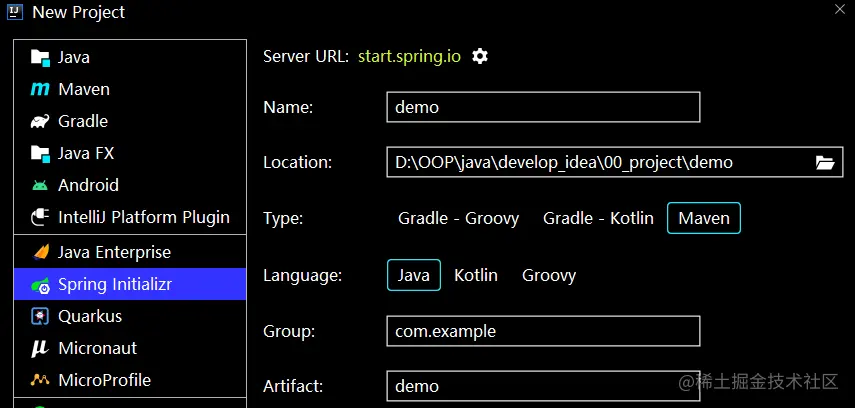Click the Location path field
Screen dimensions: 855x408
[x=615, y=162]
